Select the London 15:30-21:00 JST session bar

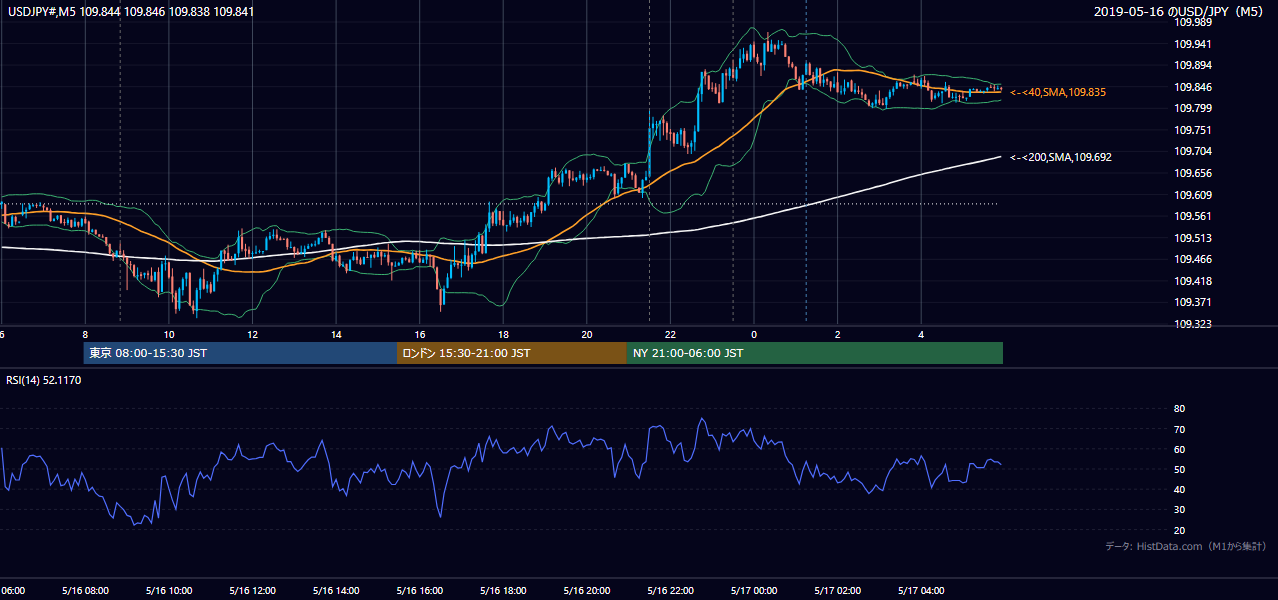coord(512,353)
